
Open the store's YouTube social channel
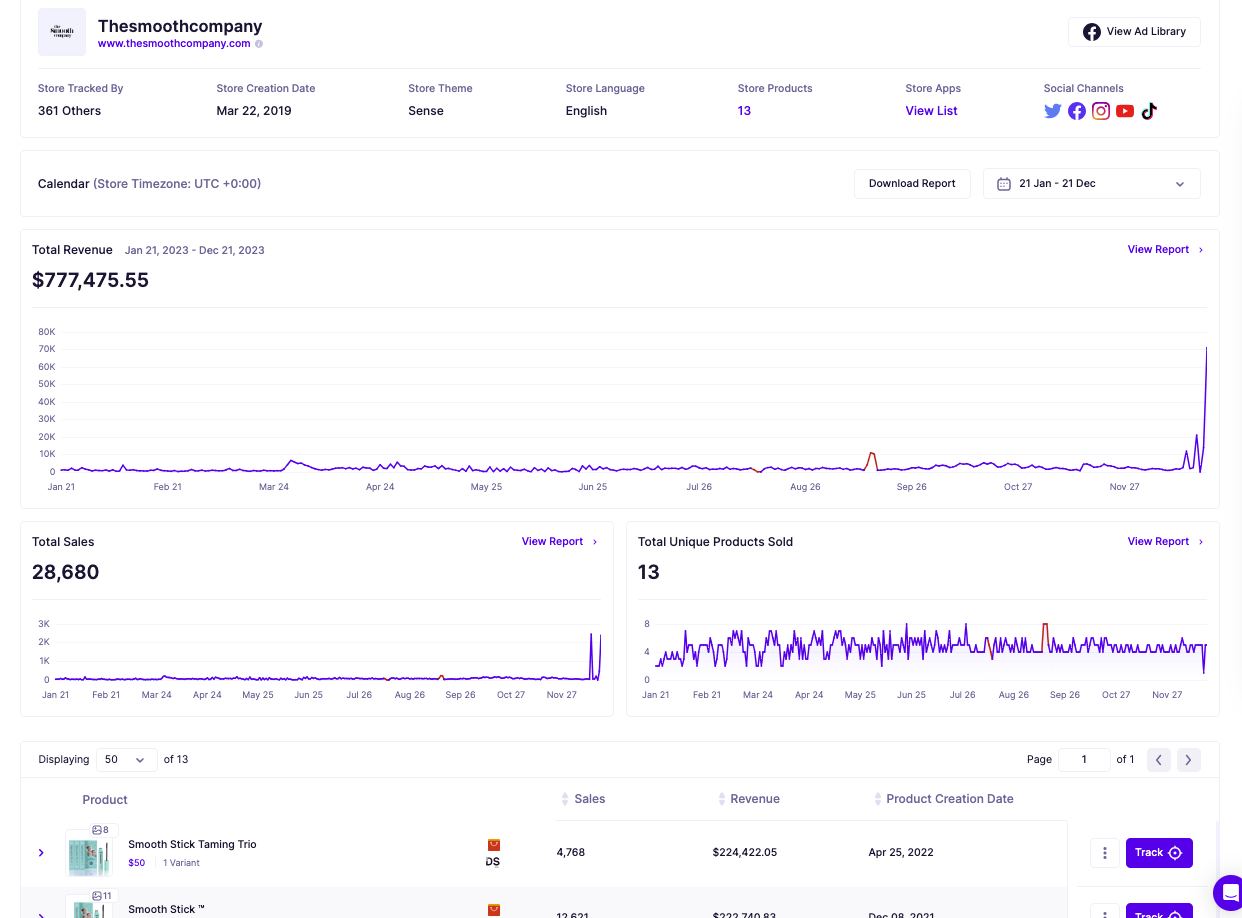pos(1124,111)
